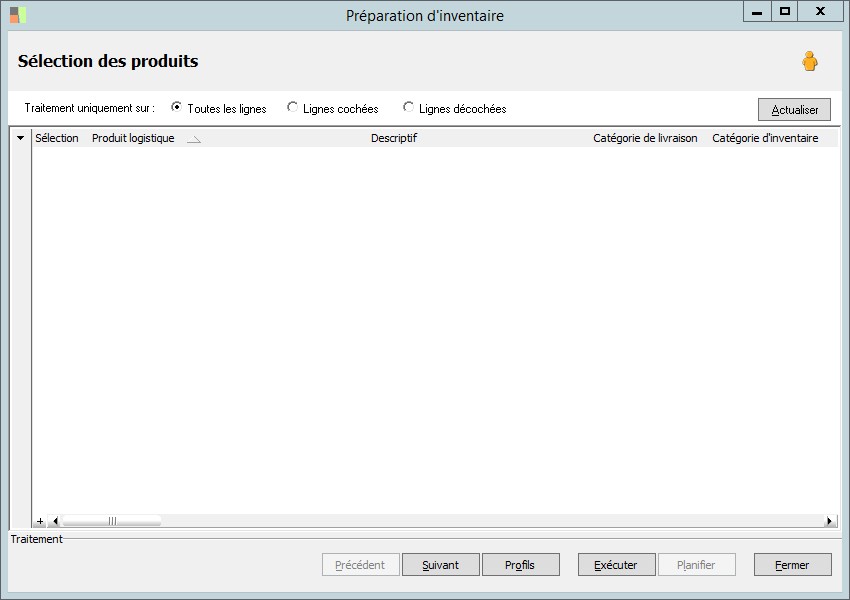850x600 pixels.
Task: Minimize the Préparation d'inventaire window
Action: (x=757, y=11)
